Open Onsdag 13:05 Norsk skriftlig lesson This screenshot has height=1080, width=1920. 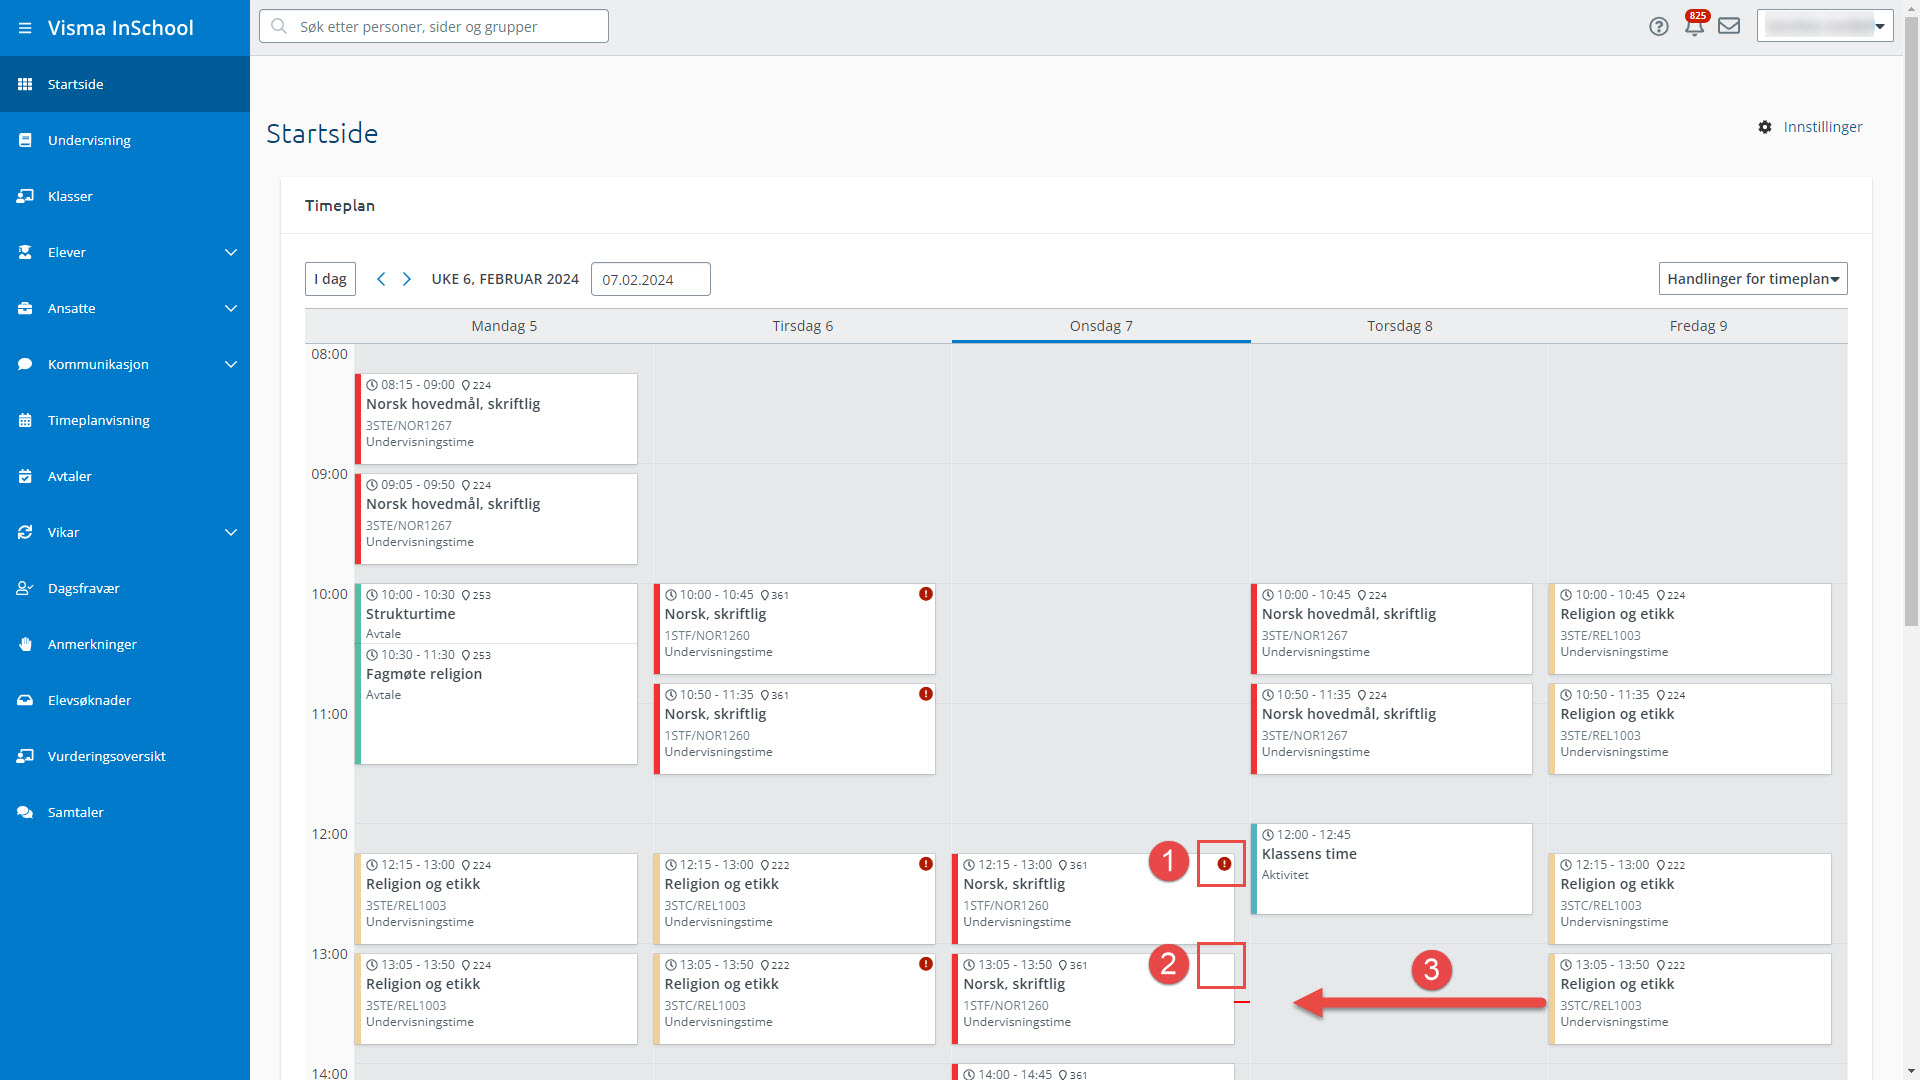(1093, 999)
